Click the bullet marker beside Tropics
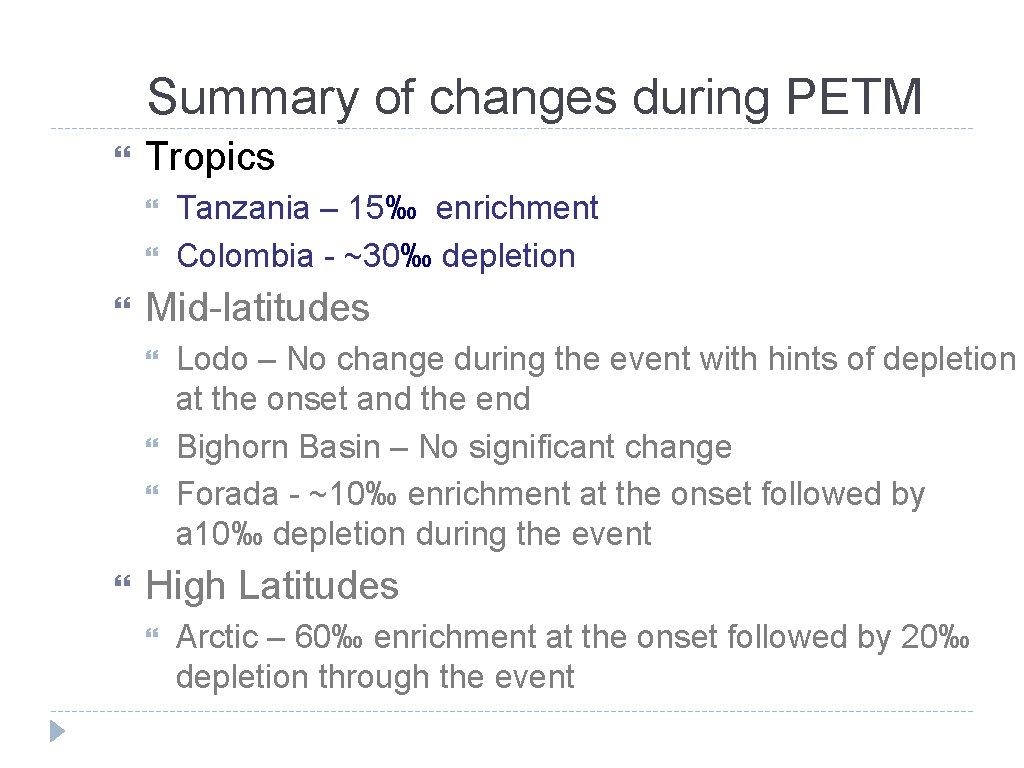 point(123,154)
